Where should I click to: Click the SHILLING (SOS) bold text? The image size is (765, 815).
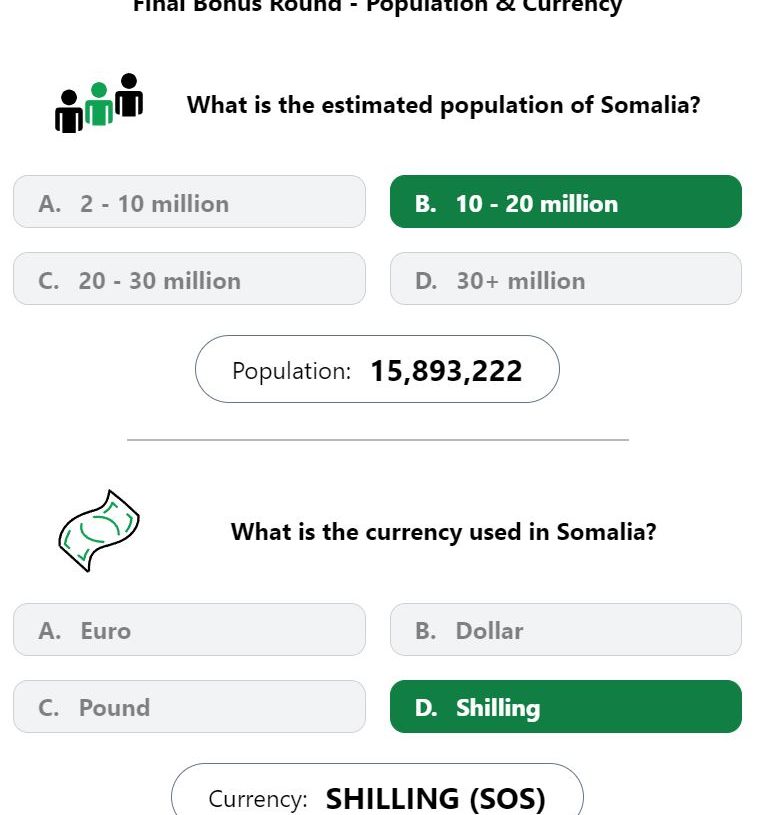pyautogui.click(x=436, y=799)
